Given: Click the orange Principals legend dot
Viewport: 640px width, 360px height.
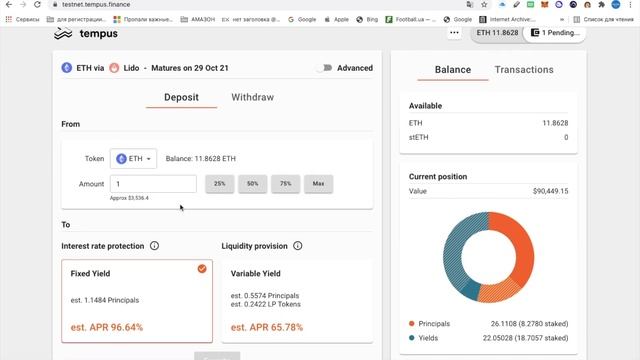Looking at the screenshot, I should [411, 323].
